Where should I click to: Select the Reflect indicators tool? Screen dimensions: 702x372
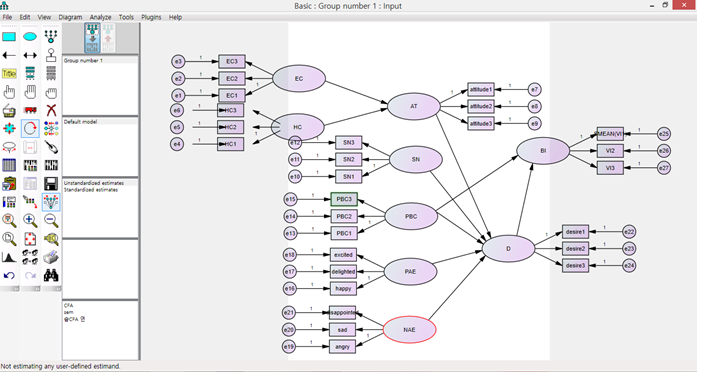click(x=51, y=128)
